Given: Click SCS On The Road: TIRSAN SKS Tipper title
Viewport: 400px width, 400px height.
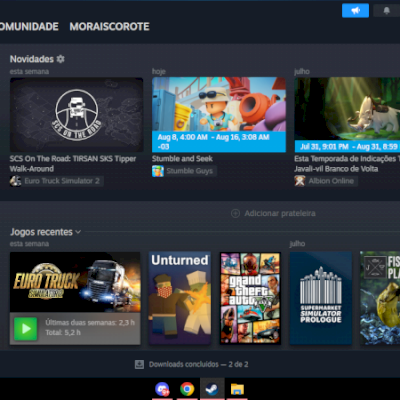Looking at the screenshot, I should [x=73, y=164].
